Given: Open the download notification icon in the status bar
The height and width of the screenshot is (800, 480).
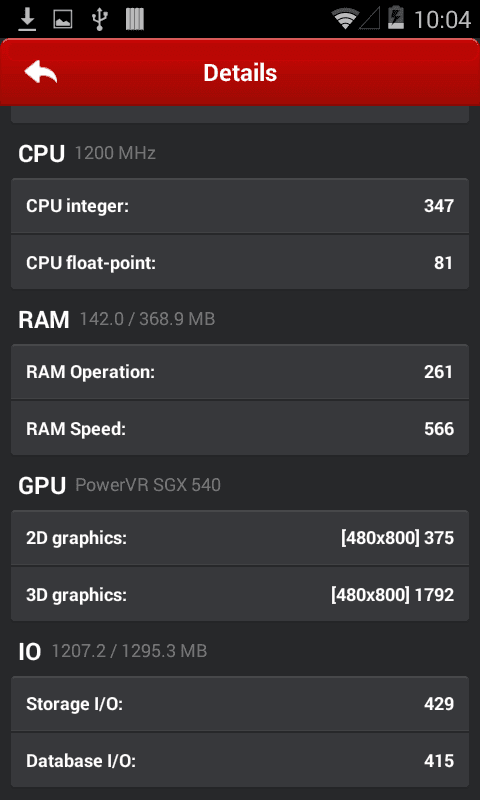Looking at the screenshot, I should tap(28, 19).
